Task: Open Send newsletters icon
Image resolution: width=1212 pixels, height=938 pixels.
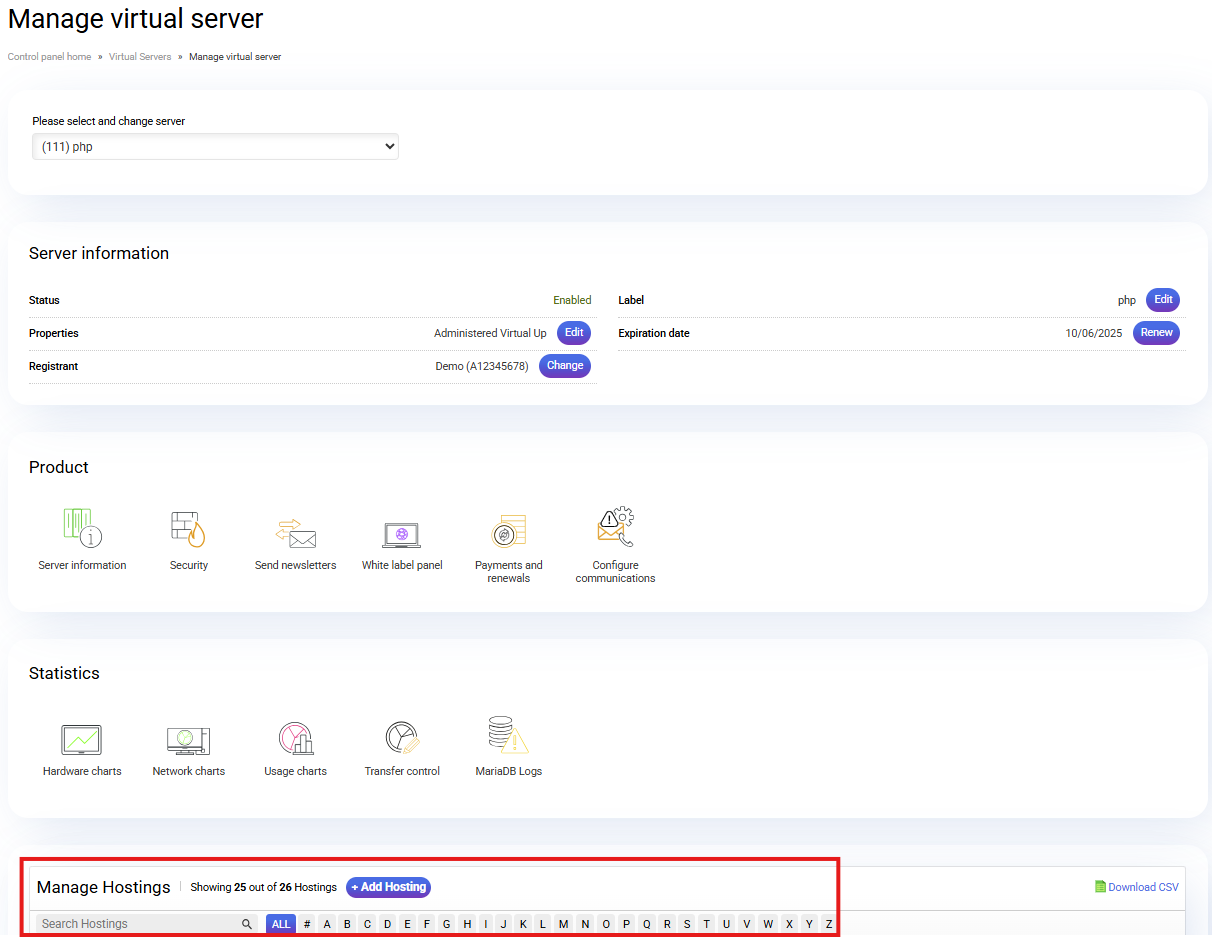Action: [x=295, y=531]
